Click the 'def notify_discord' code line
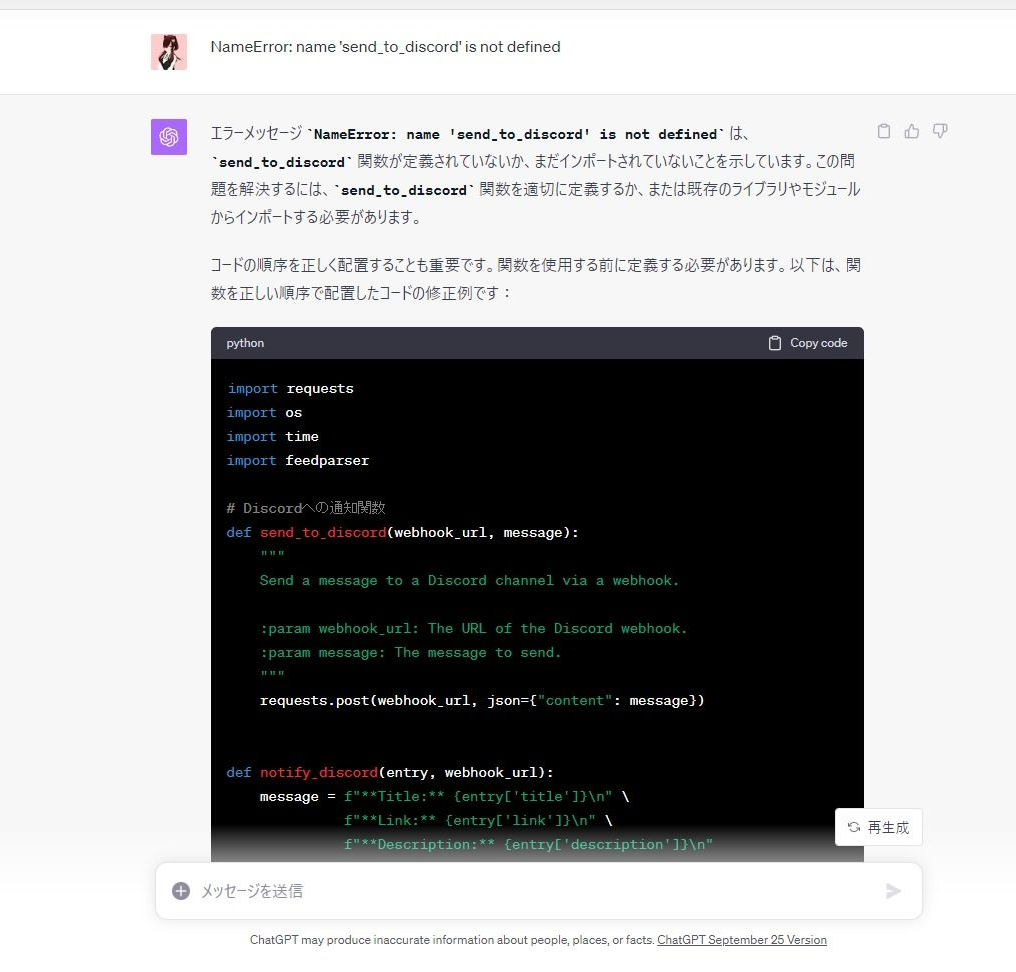This screenshot has height=972, width=1016. coord(390,772)
